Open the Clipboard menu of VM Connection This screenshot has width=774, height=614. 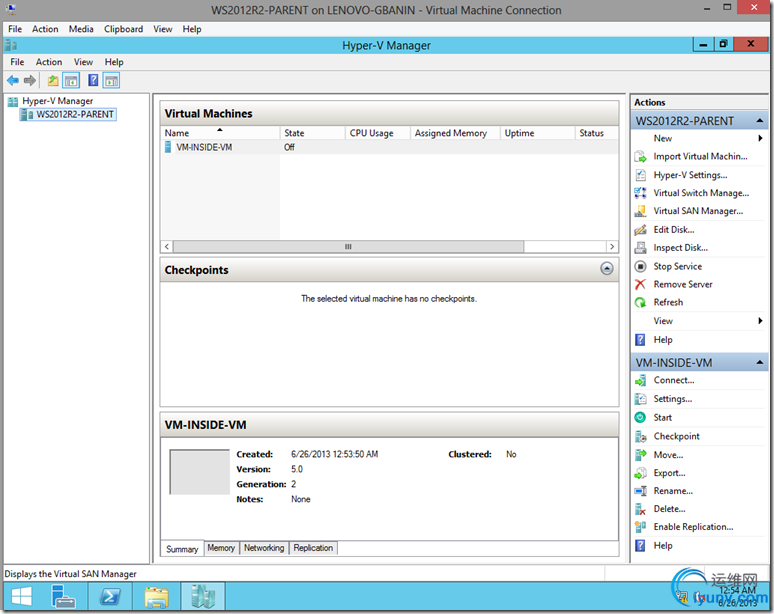pos(123,29)
